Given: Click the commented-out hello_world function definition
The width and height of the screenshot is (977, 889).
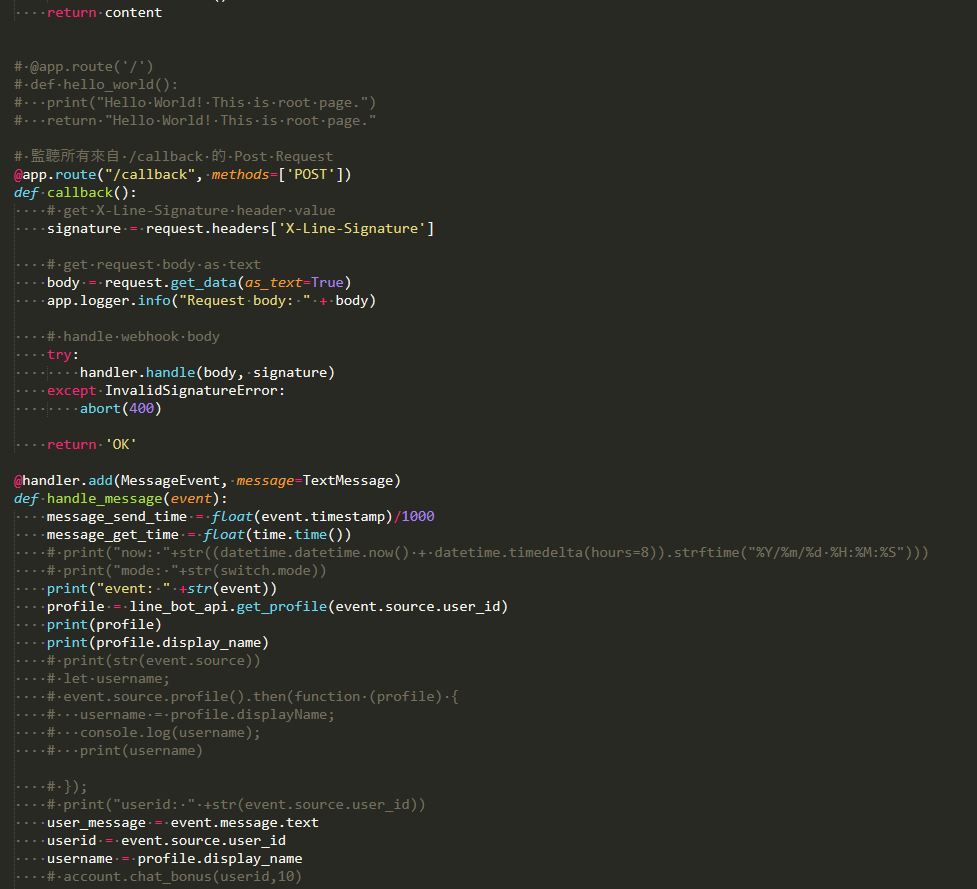Looking at the screenshot, I should pos(104,85).
